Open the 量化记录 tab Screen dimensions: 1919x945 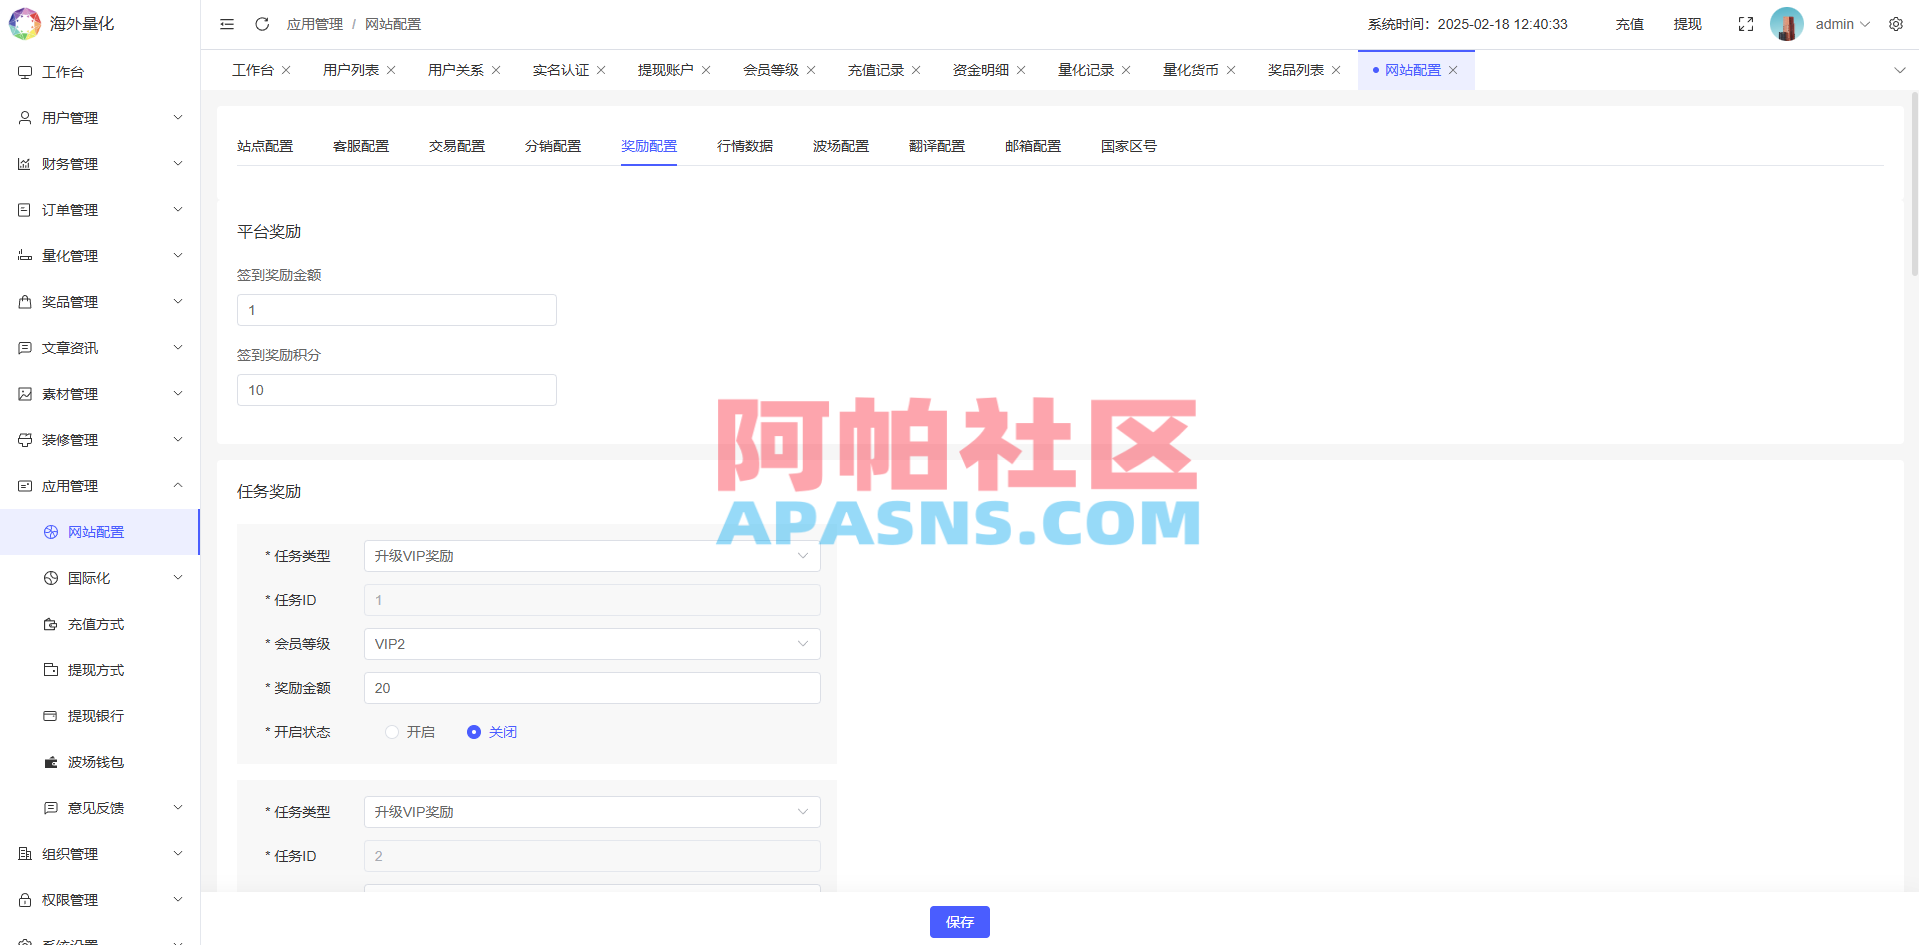click(x=1087, y=69)
